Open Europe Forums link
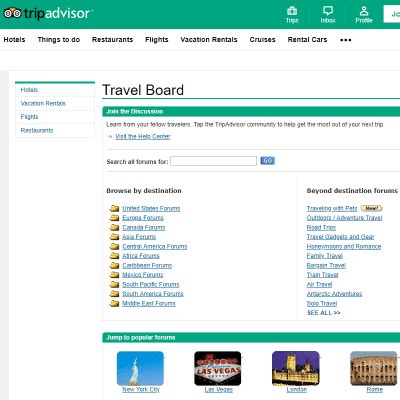 (143, 218)
